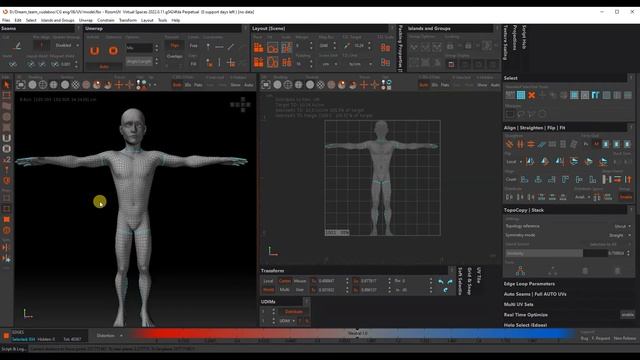Toggle the Flips prevent option

coord(175,45)
